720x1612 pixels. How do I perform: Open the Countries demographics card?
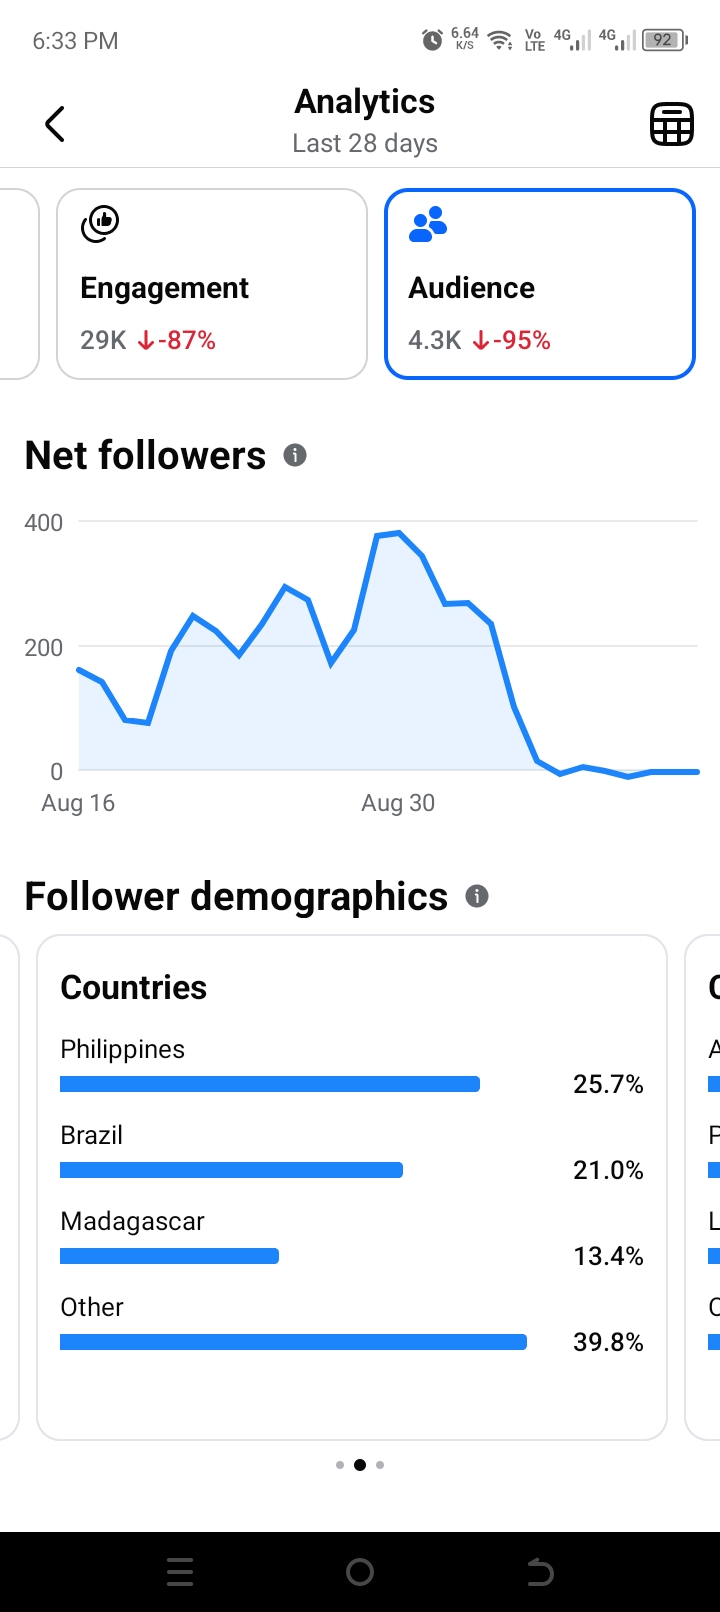tap(352, 1188)
